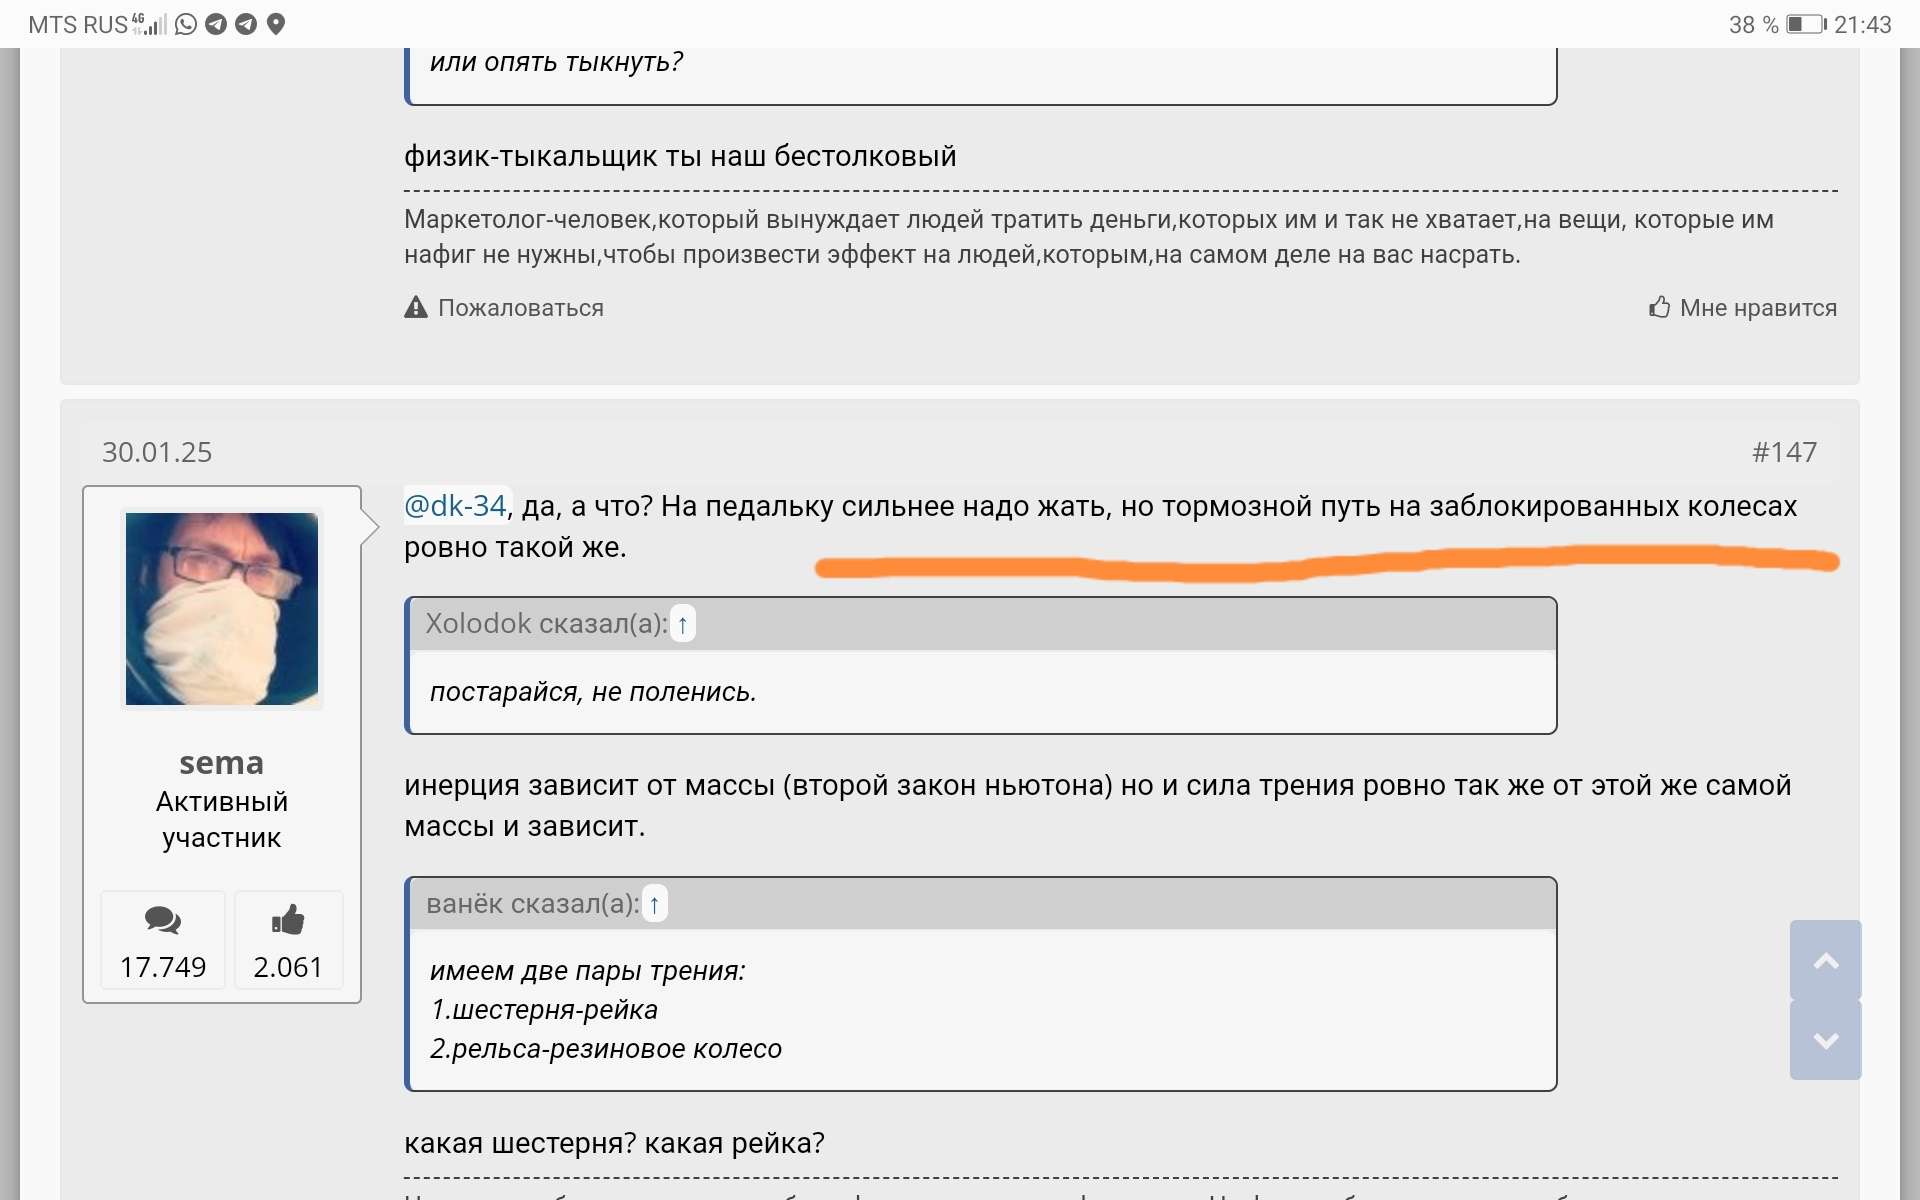Click the scroll-up chevron button

pyautogui.click(x=1825, y=961)
